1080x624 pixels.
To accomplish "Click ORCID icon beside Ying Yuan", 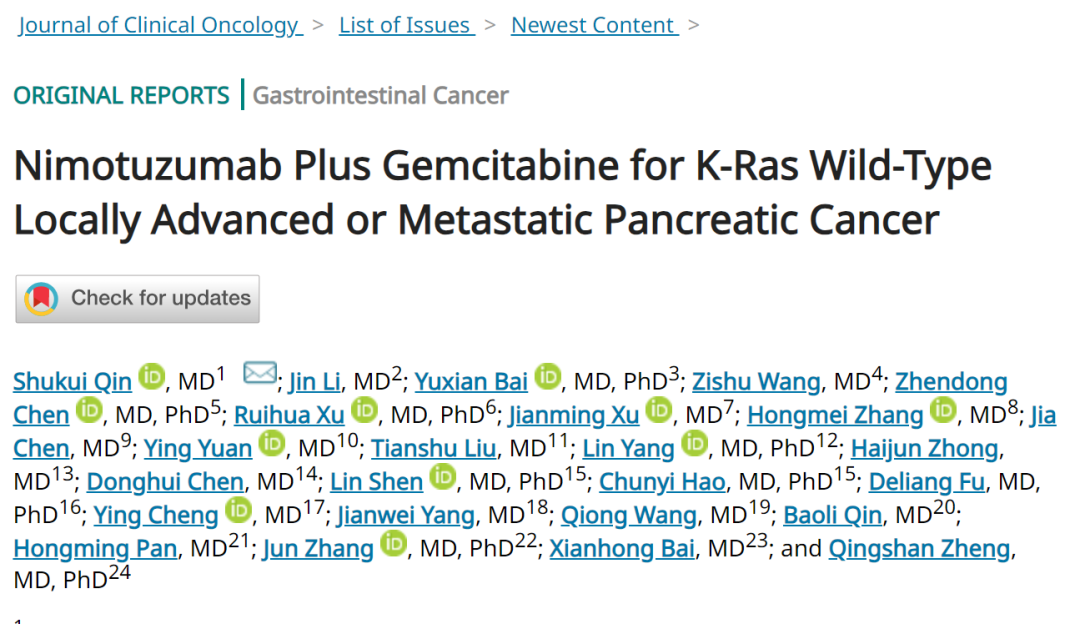I will (x=272, y=444).
